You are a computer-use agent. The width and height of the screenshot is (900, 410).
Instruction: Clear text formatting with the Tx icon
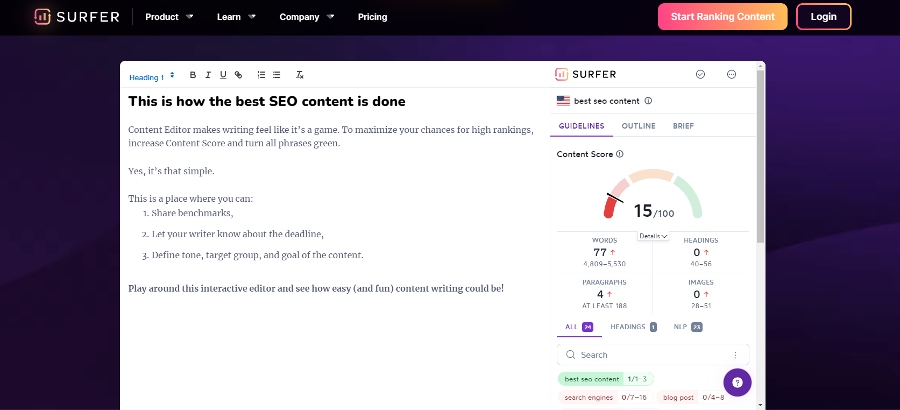pyautogui.click(x=300, y=75)
